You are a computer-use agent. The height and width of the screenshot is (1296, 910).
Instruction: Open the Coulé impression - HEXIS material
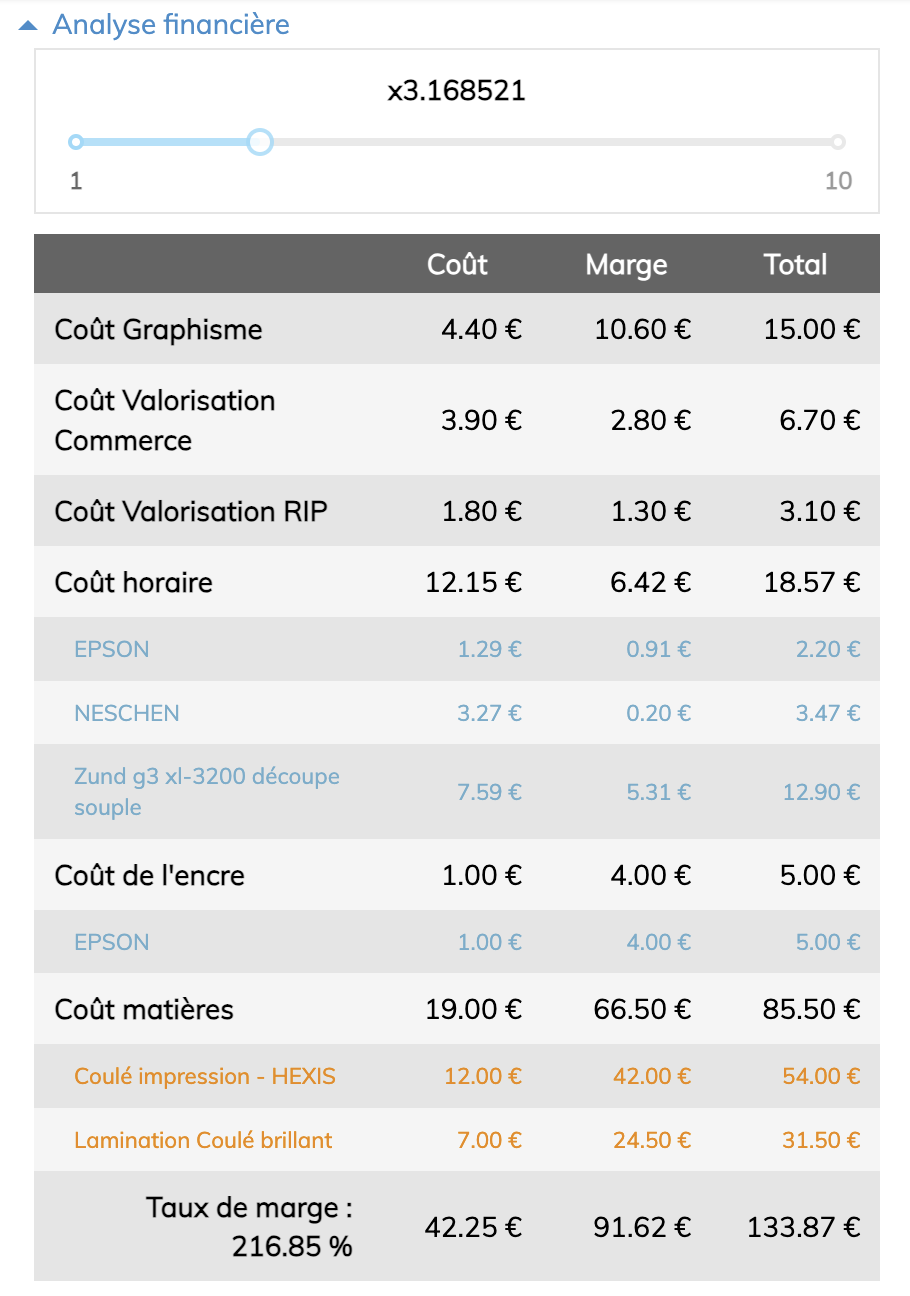click(x=205, y=1076)
